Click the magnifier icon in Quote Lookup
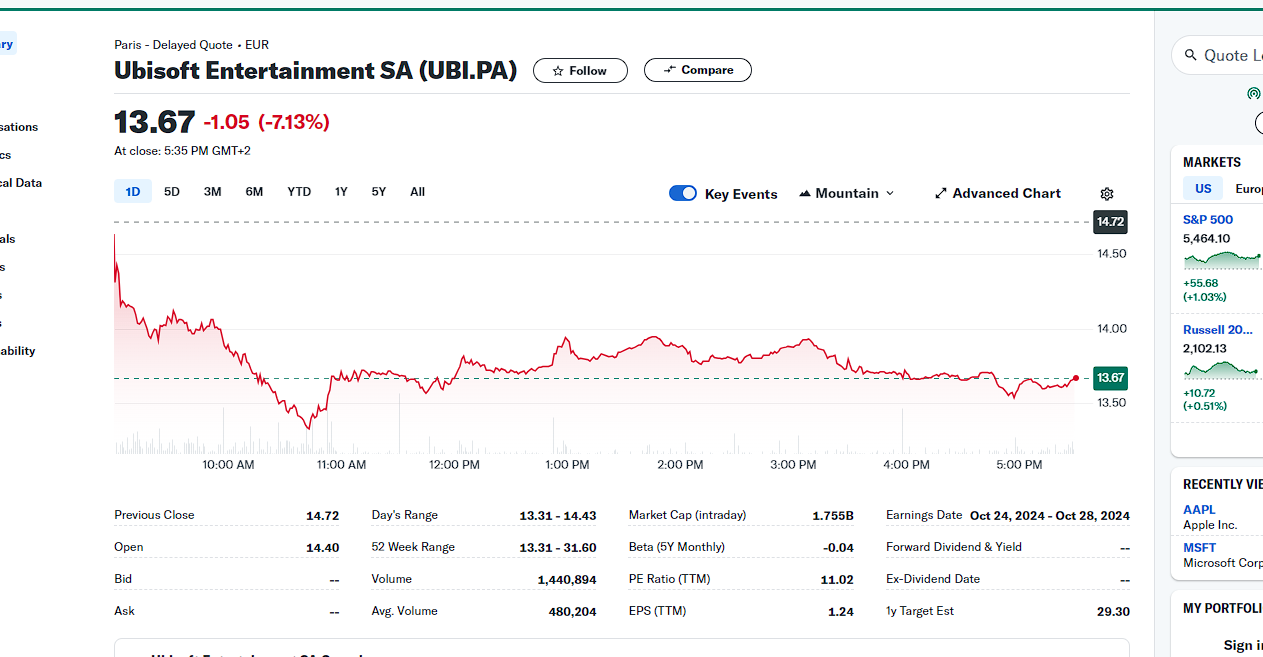Viewport: 1263px width, 657px height. tap(1190, 55)
